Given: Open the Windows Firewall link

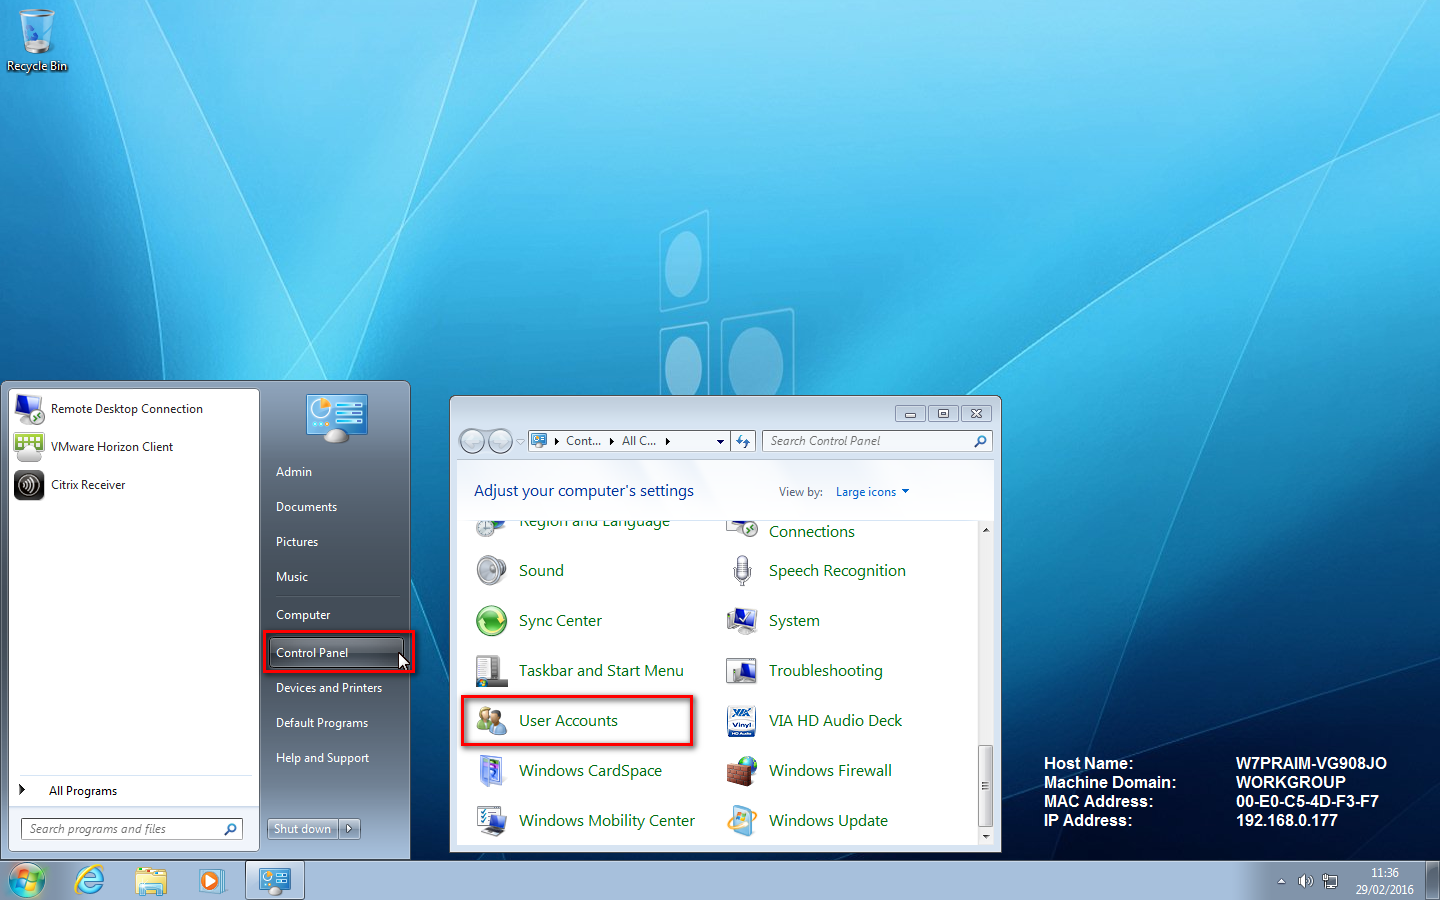Looking at the screenshot, I should pyautogui.click(x=830, y=771).
